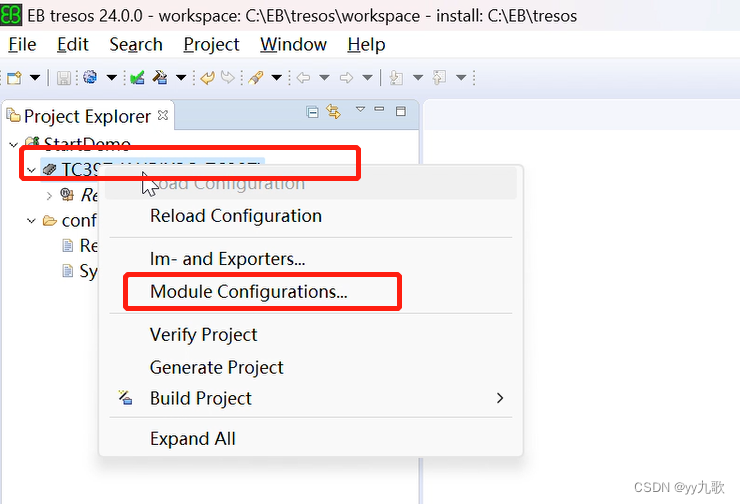The height and width of the screenshot is (504, 740).
Task: Click the EB tresos application logo icon
Action: click(x=10, y=15)
